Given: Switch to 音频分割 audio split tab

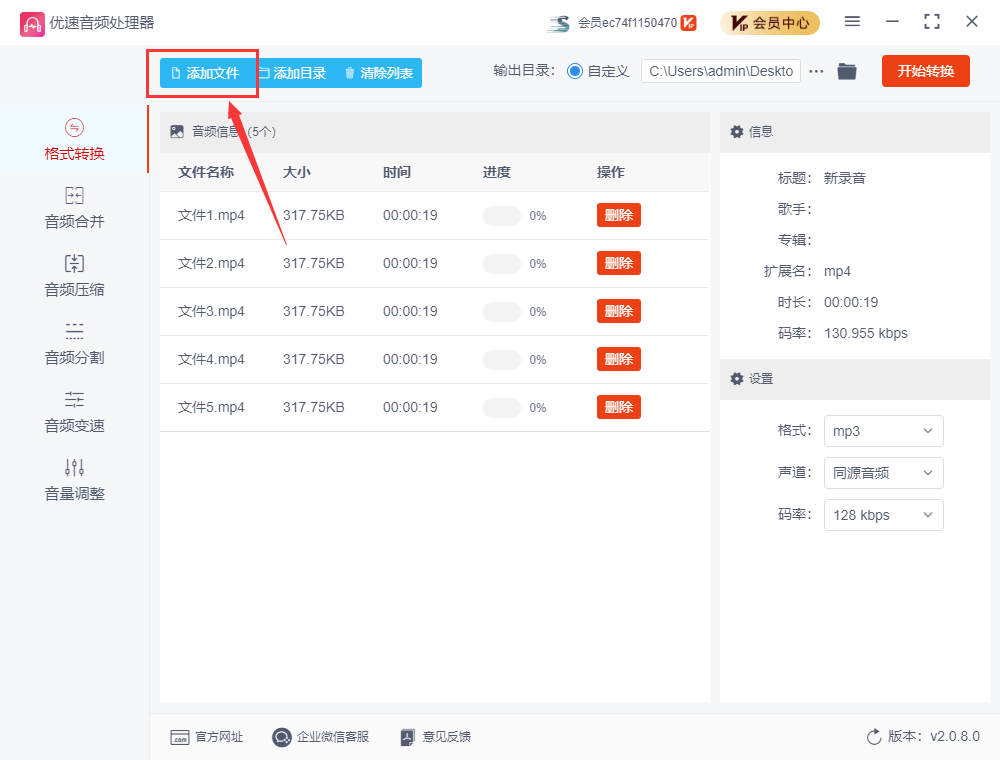Looking at the screenshot, I should pyautogui.click(x=74, y=344).
